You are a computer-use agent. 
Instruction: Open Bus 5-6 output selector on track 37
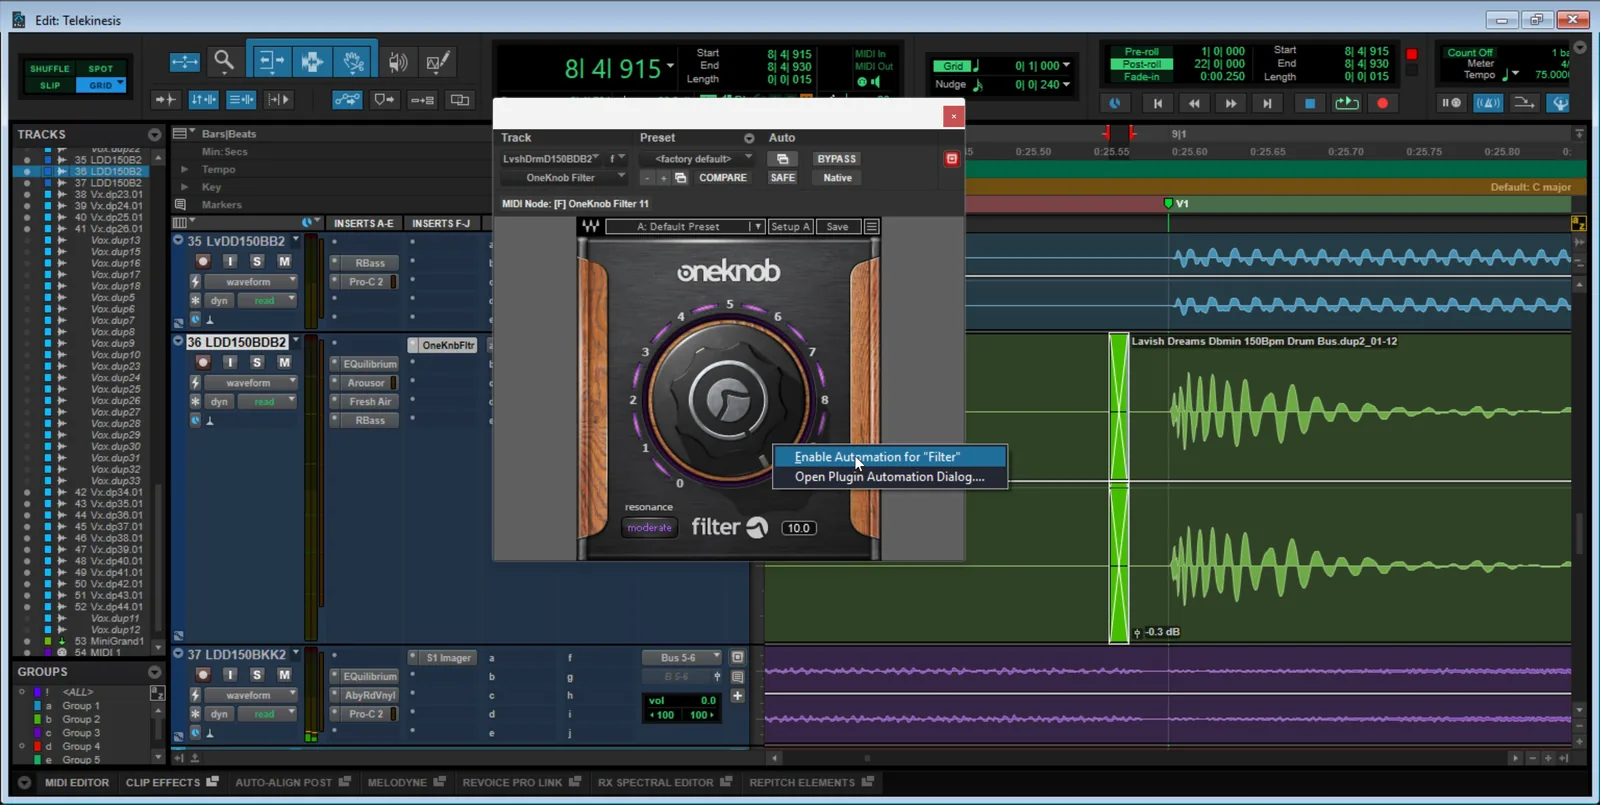(x=682, y=658)
